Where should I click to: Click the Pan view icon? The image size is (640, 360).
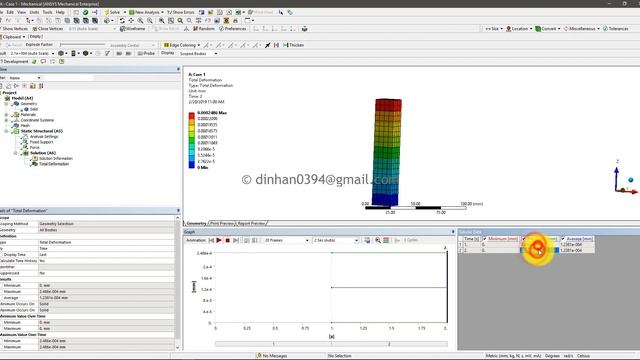pyautogui.click(x=131, y=20)
